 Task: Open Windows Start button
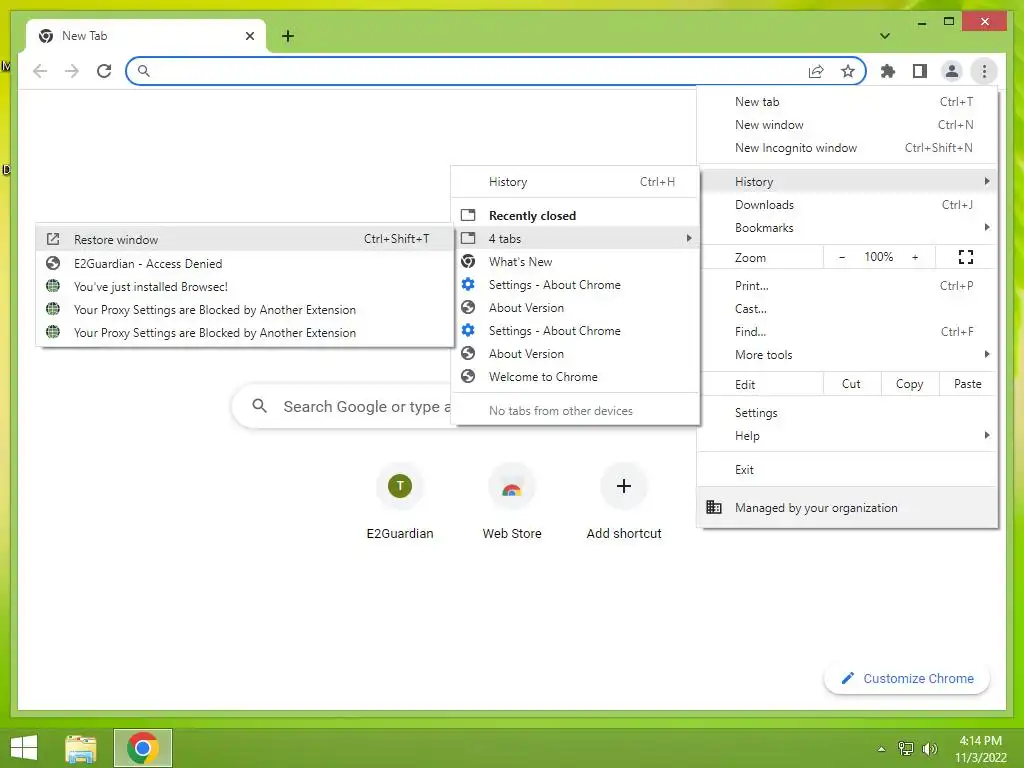tap(24, 748)
